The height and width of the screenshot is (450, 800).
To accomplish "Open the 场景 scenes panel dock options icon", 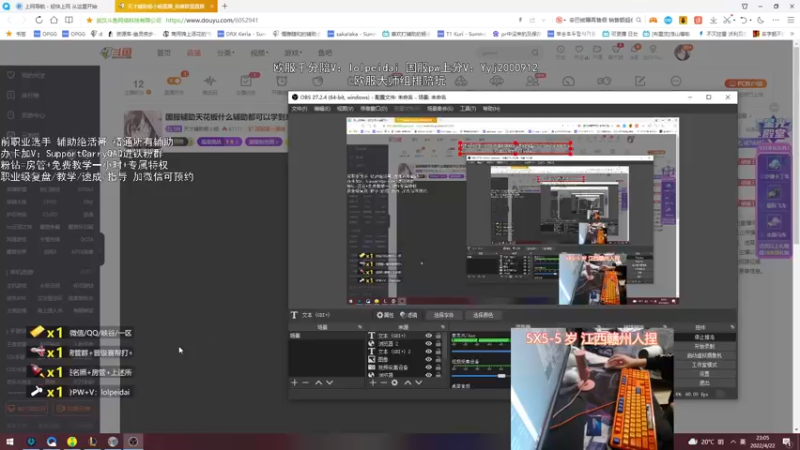I will (360, 327).
